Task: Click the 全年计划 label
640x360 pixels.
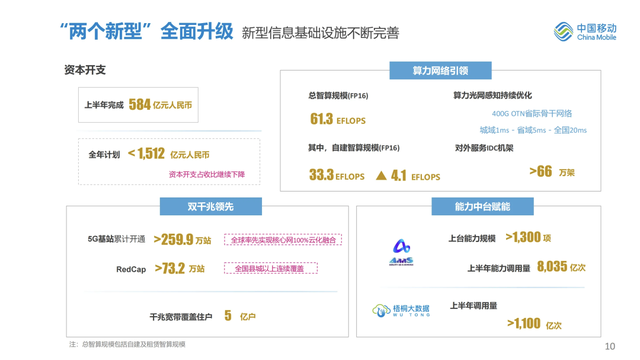Action: (104, 155)
